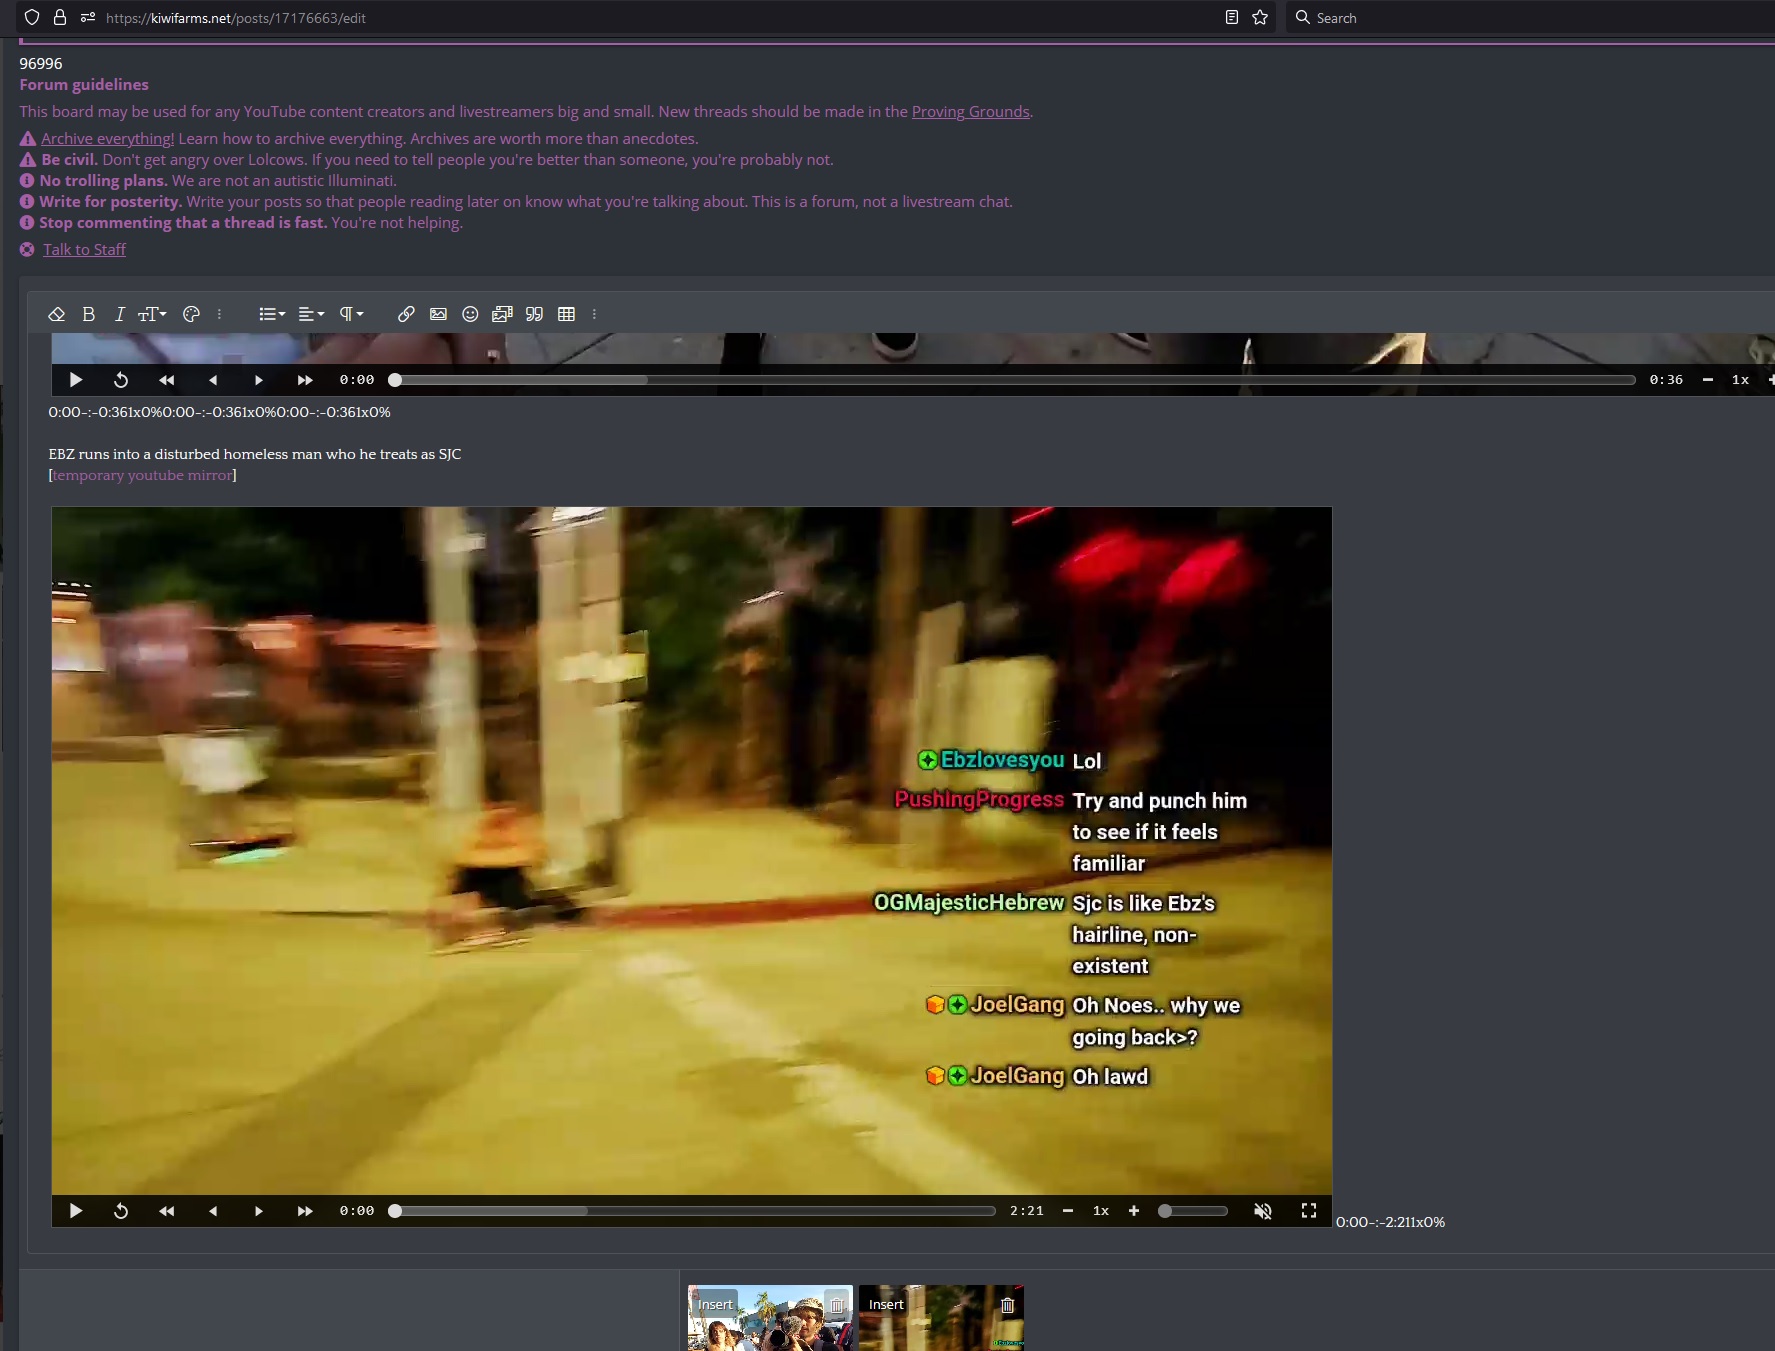Screen dimensions: 1775x1351
Task: Fast forward the upper 0:36 video
Action: click(305, 380)
